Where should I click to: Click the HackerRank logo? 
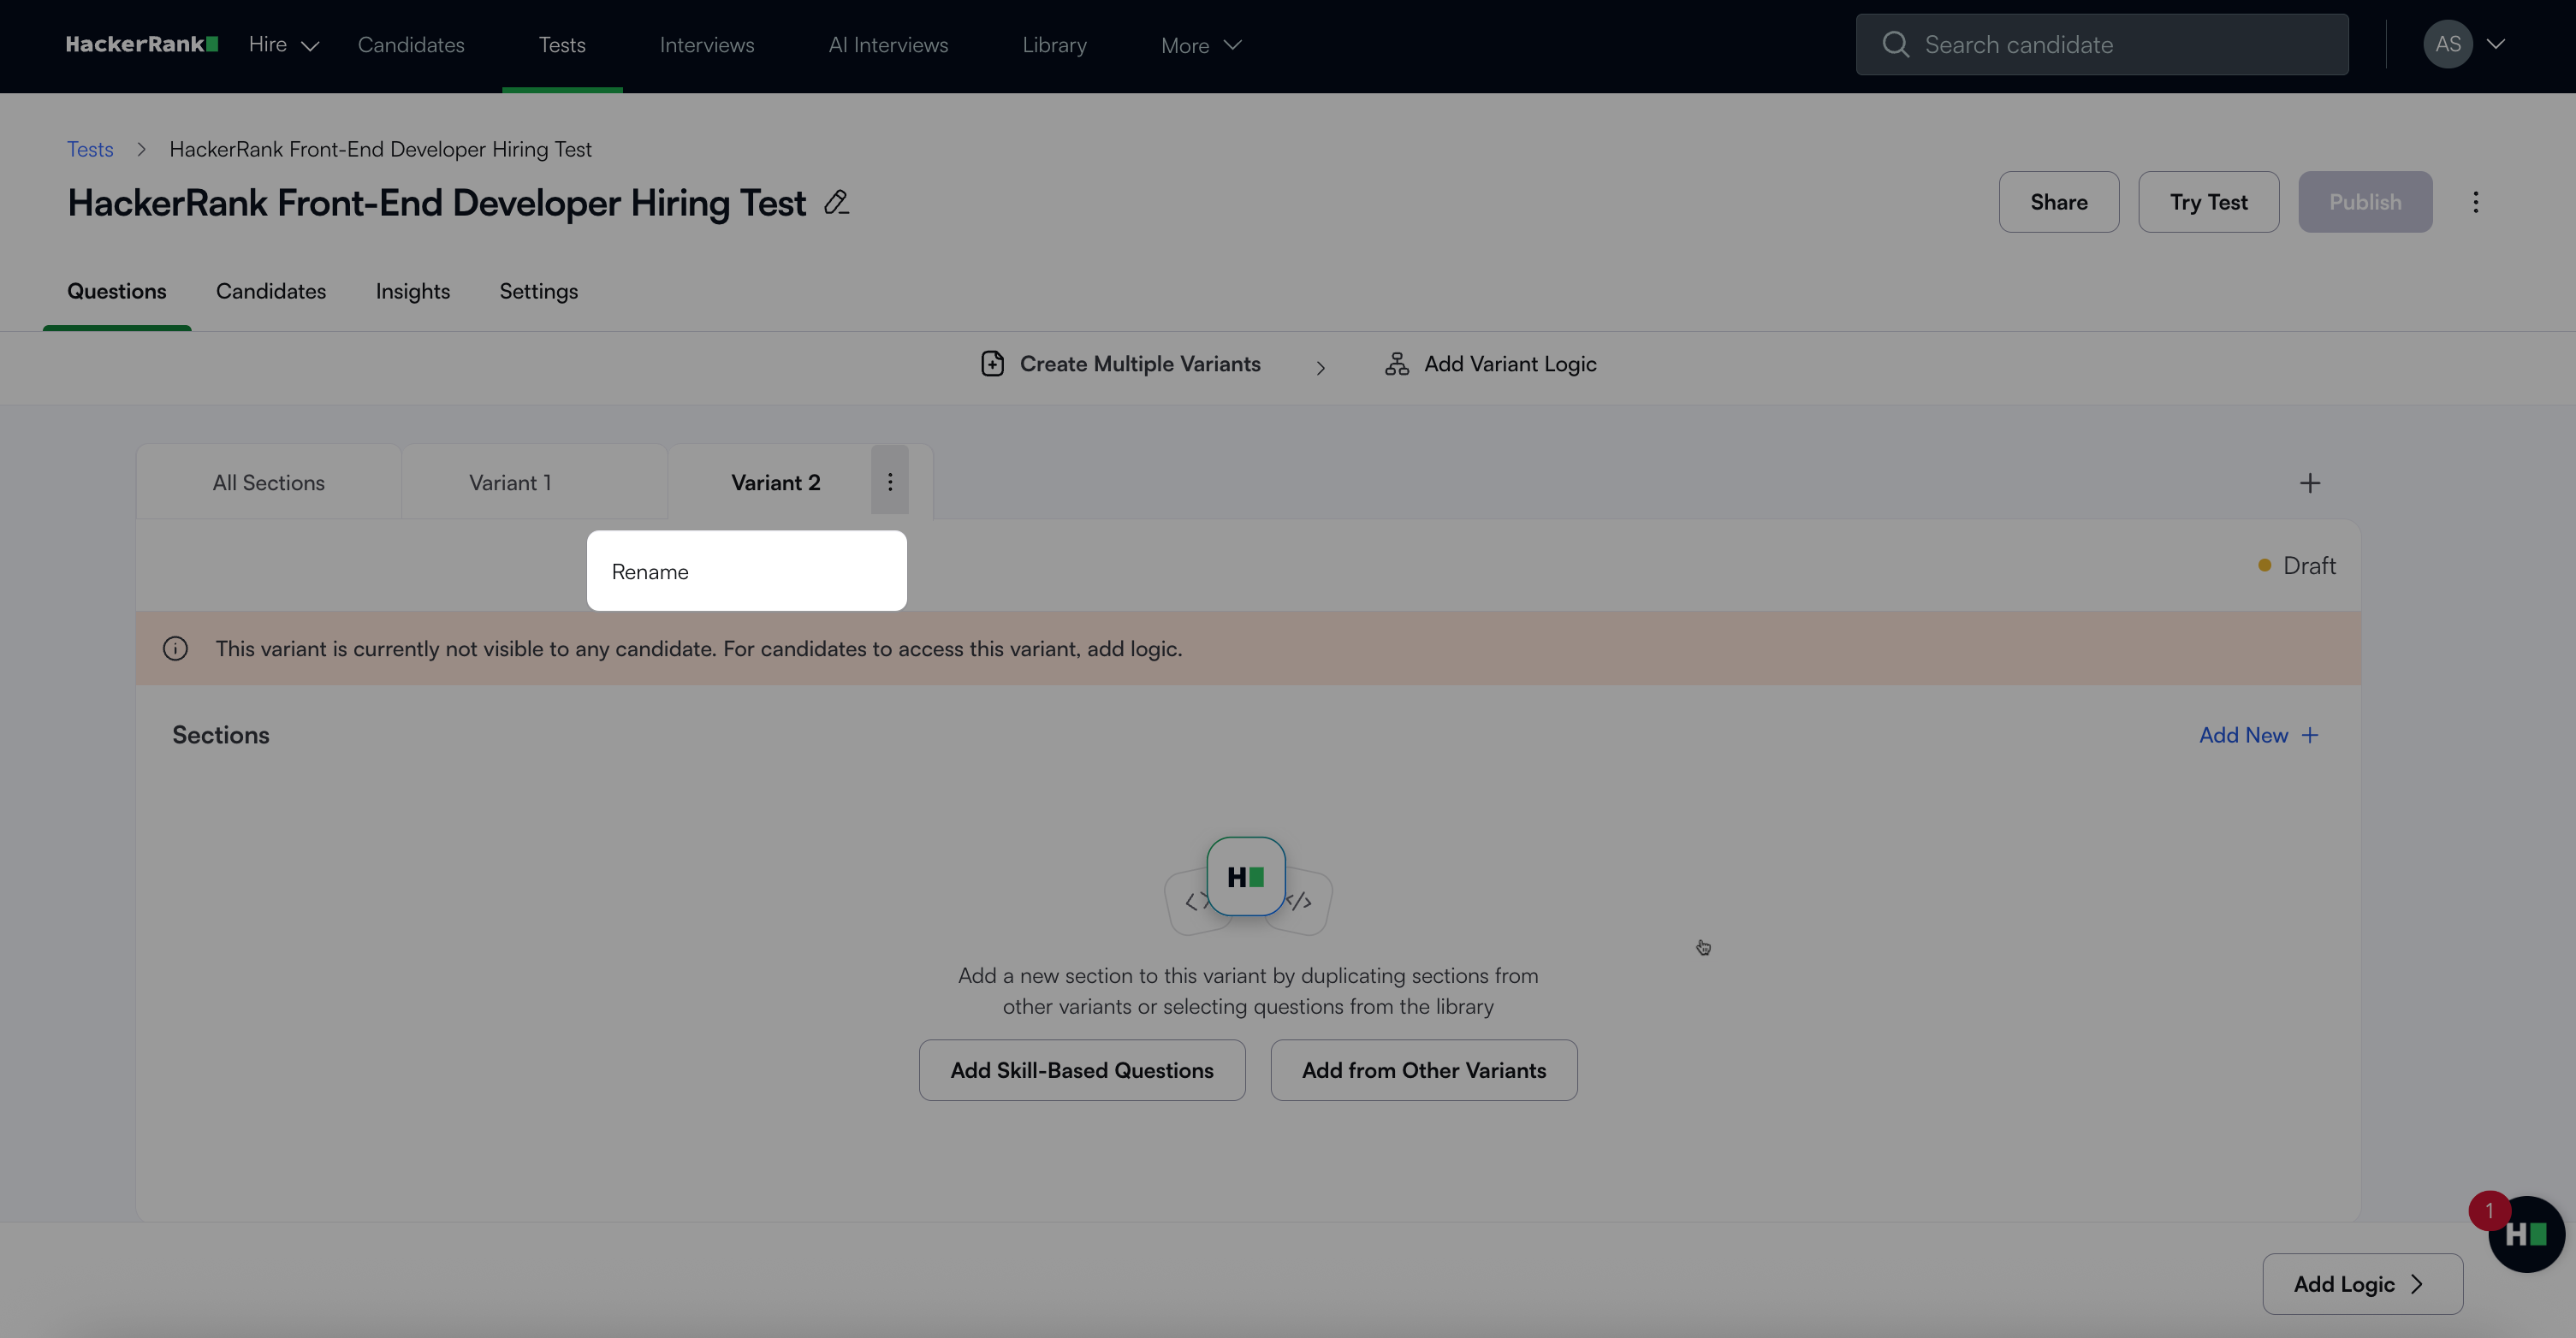[141, 44]
